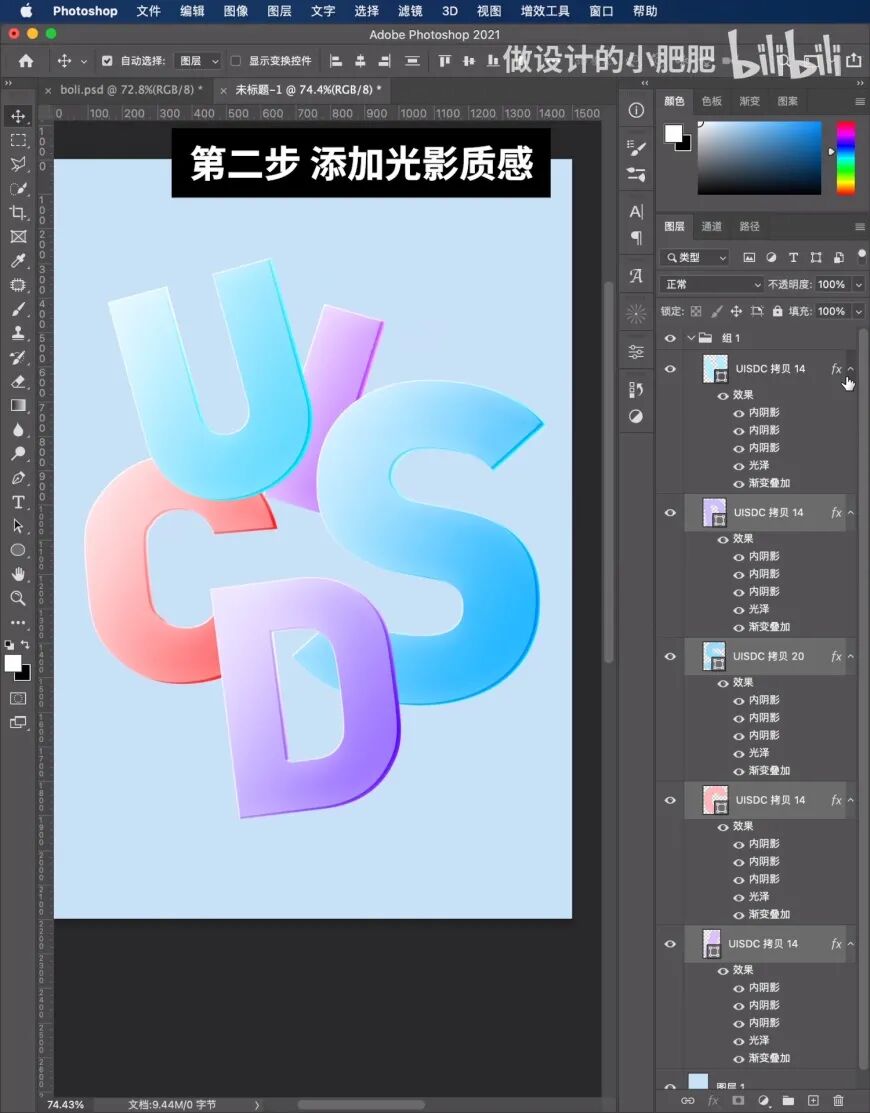Open the 图层 auto-select dropdown
The image size is (870, 1113).
(197, 61)
